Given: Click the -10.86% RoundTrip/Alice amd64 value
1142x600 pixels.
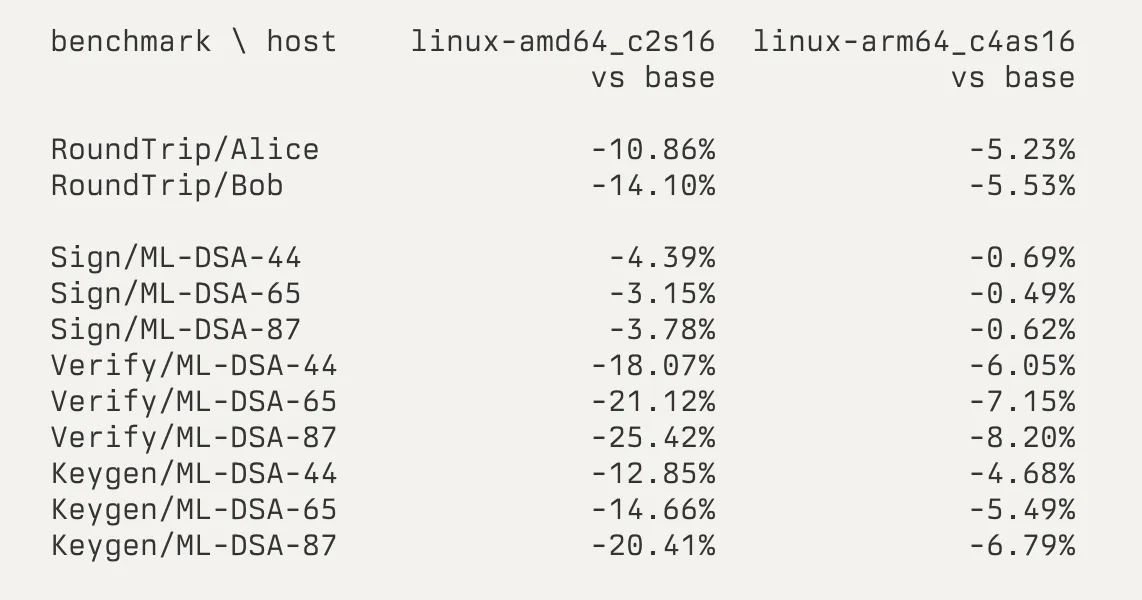Looking at the screenshot, I should [x=653, y=150].
